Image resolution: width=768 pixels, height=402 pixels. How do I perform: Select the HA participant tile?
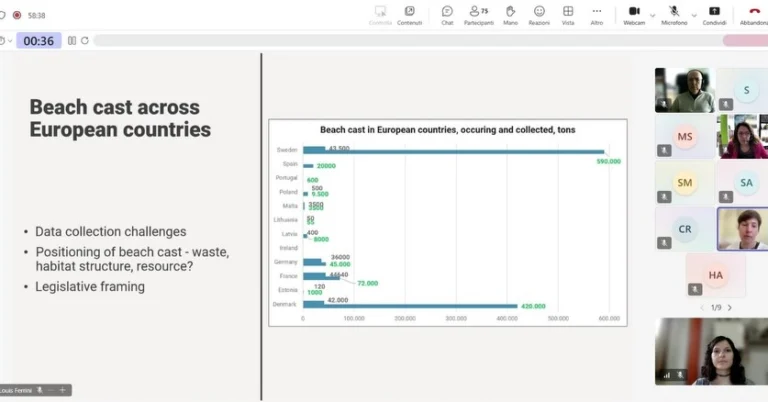pos(715,274)
